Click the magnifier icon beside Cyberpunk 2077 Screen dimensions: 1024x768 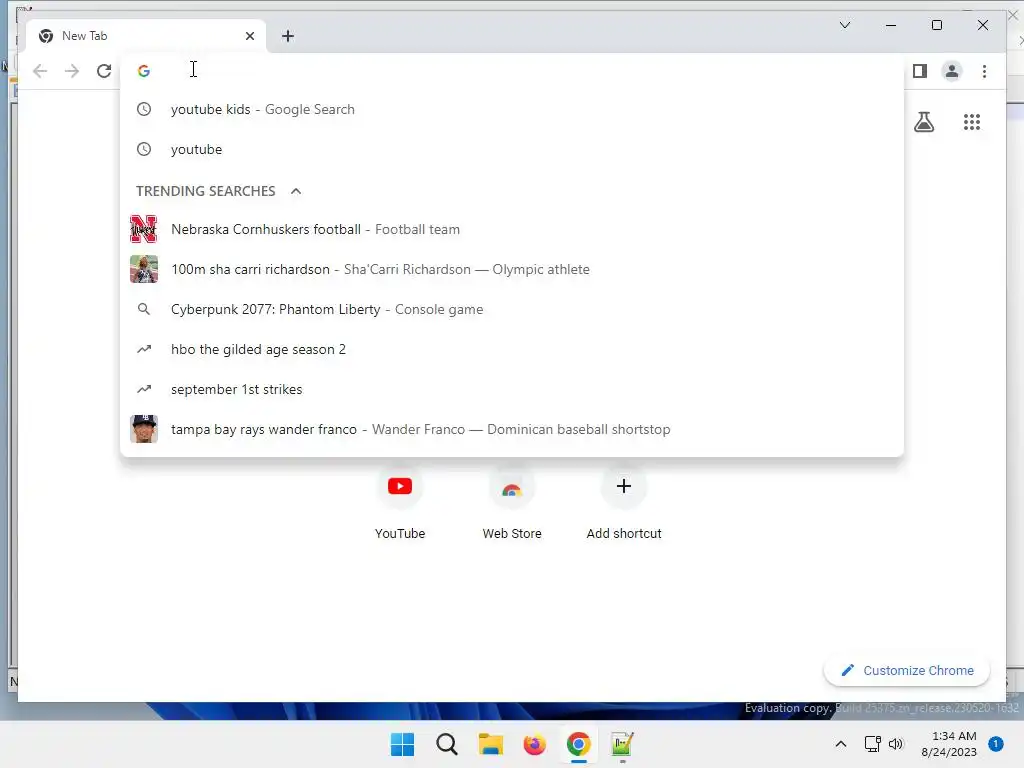[x=144, y=309]
